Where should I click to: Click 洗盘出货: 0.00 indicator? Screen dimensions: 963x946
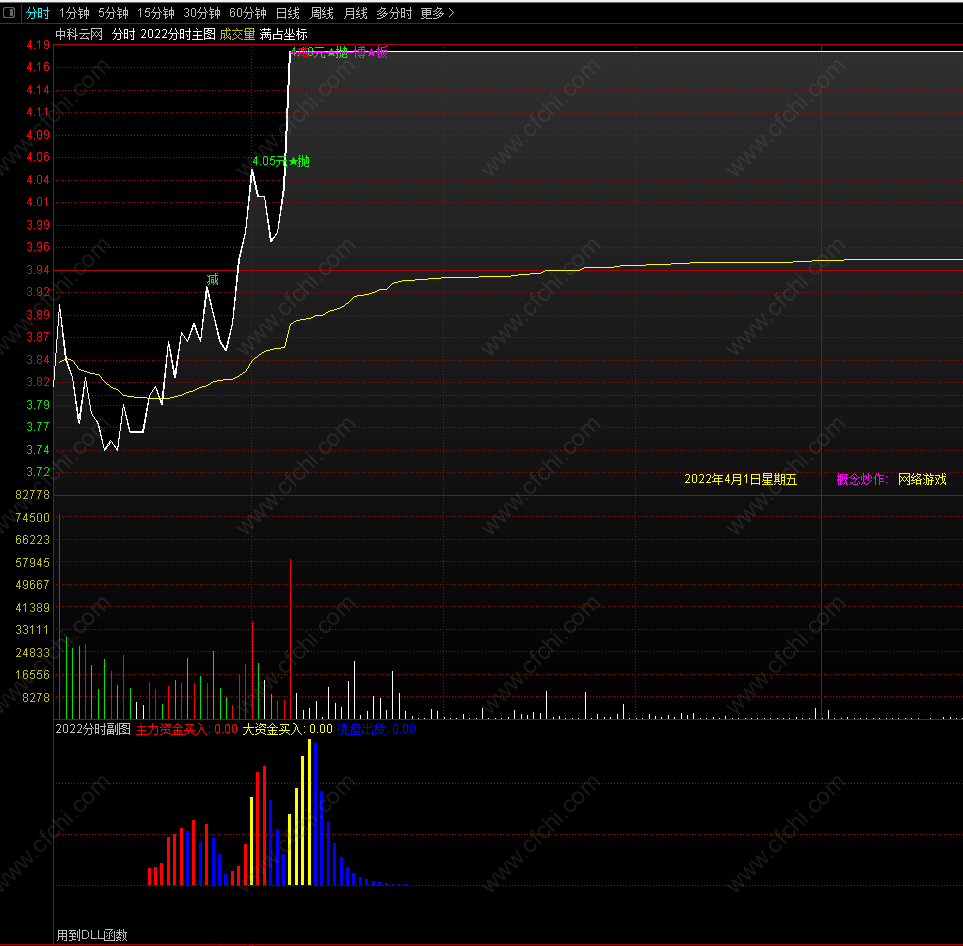coord(376,729)
